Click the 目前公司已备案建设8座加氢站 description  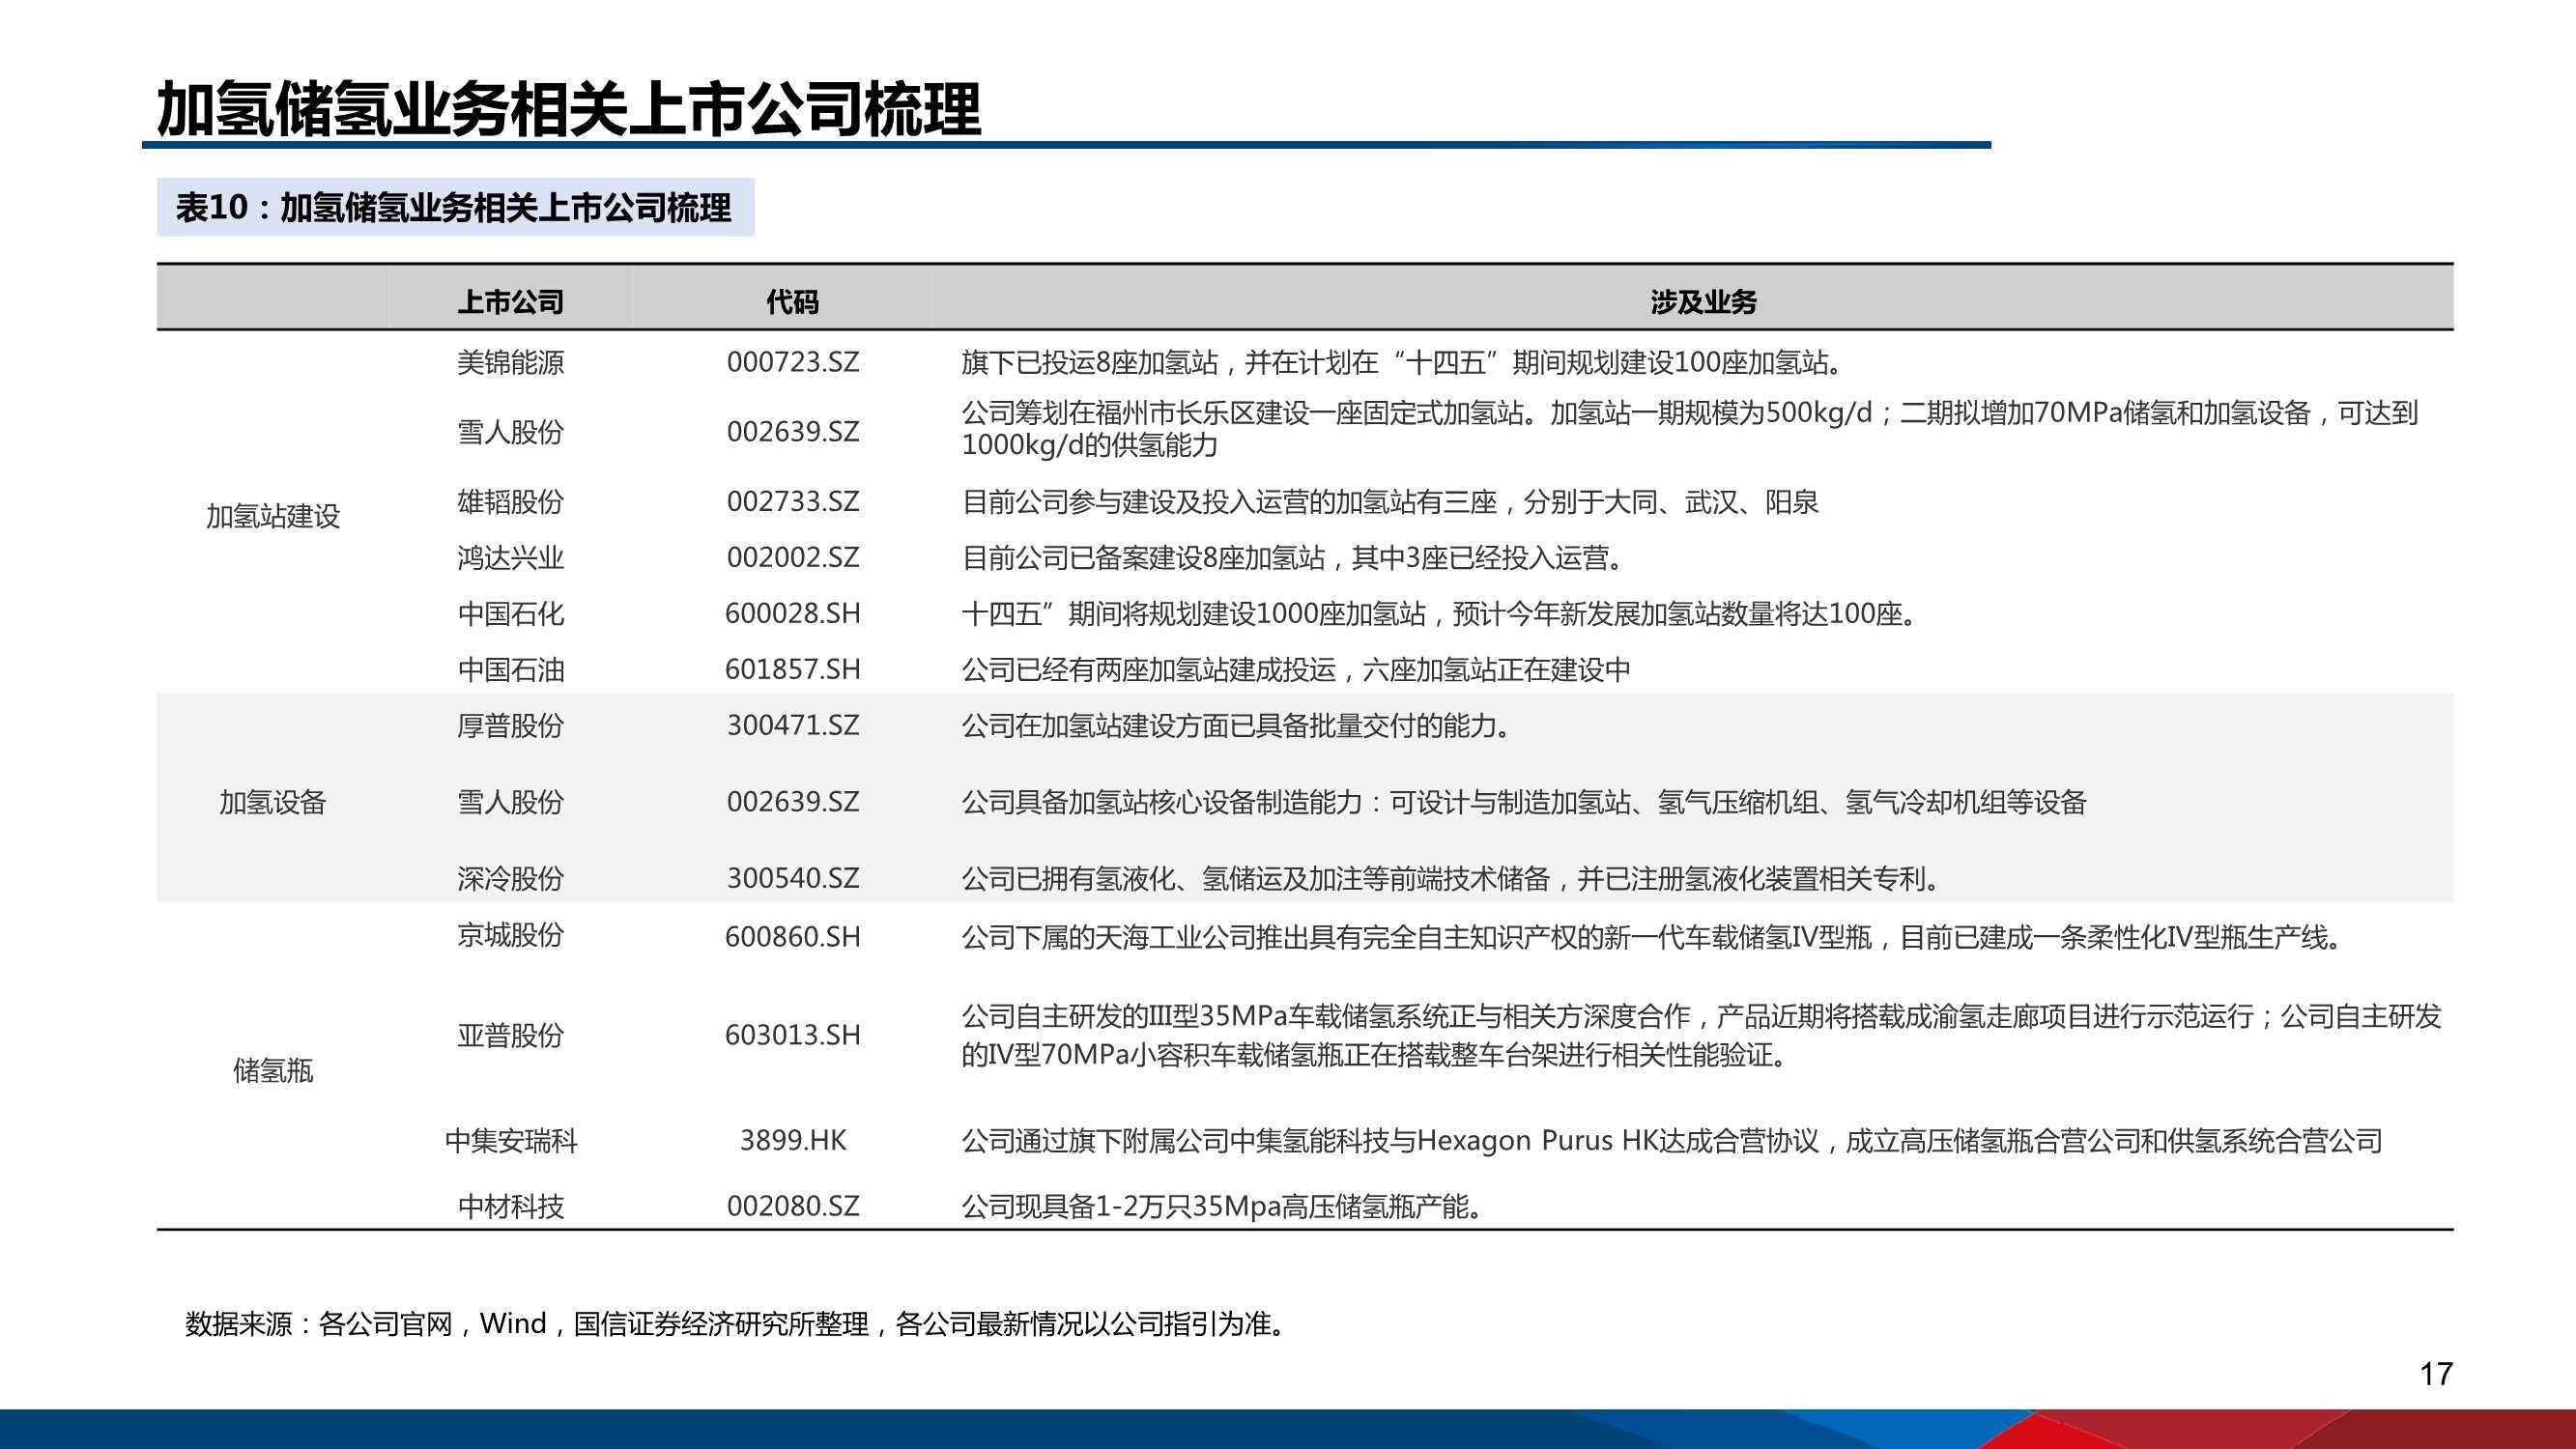(1295, 557)
